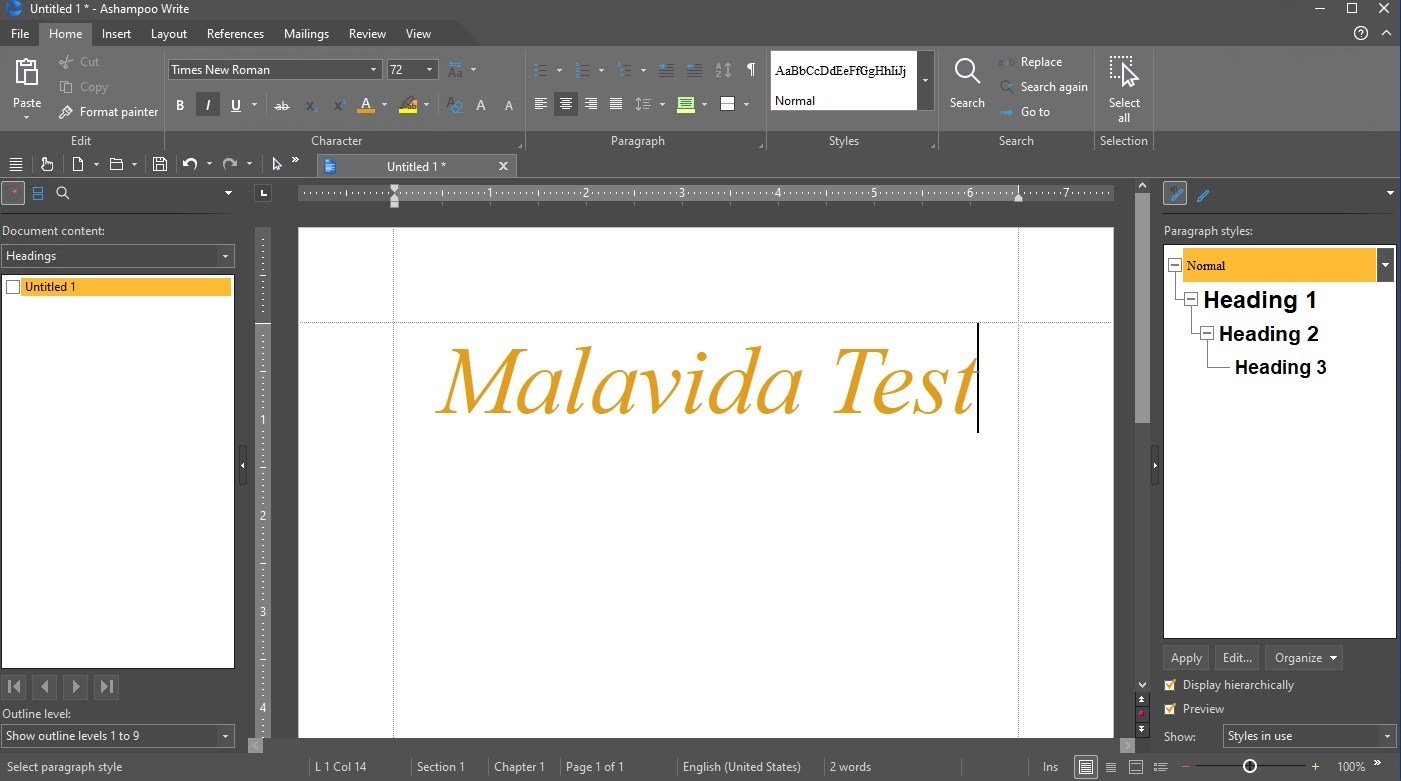Image resolution: width=1401 pixels, height=781 pixels.
Task: Open the Times New Roman font dropdown
Action: tap(374, 70)
